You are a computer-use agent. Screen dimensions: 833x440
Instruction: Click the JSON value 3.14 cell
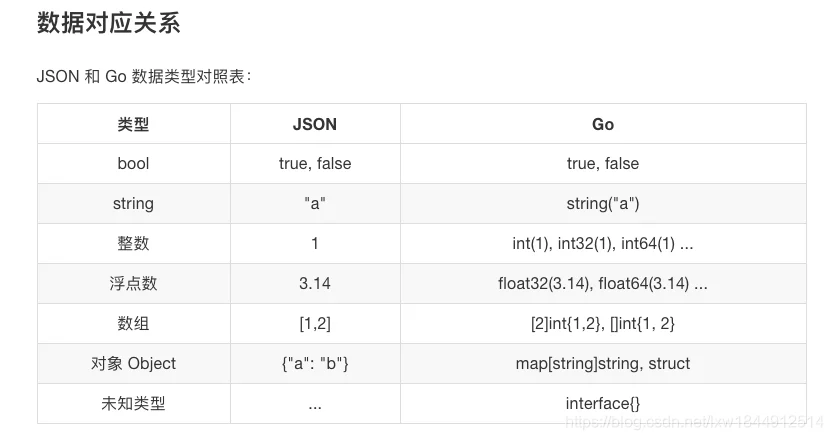coord(315,283)
